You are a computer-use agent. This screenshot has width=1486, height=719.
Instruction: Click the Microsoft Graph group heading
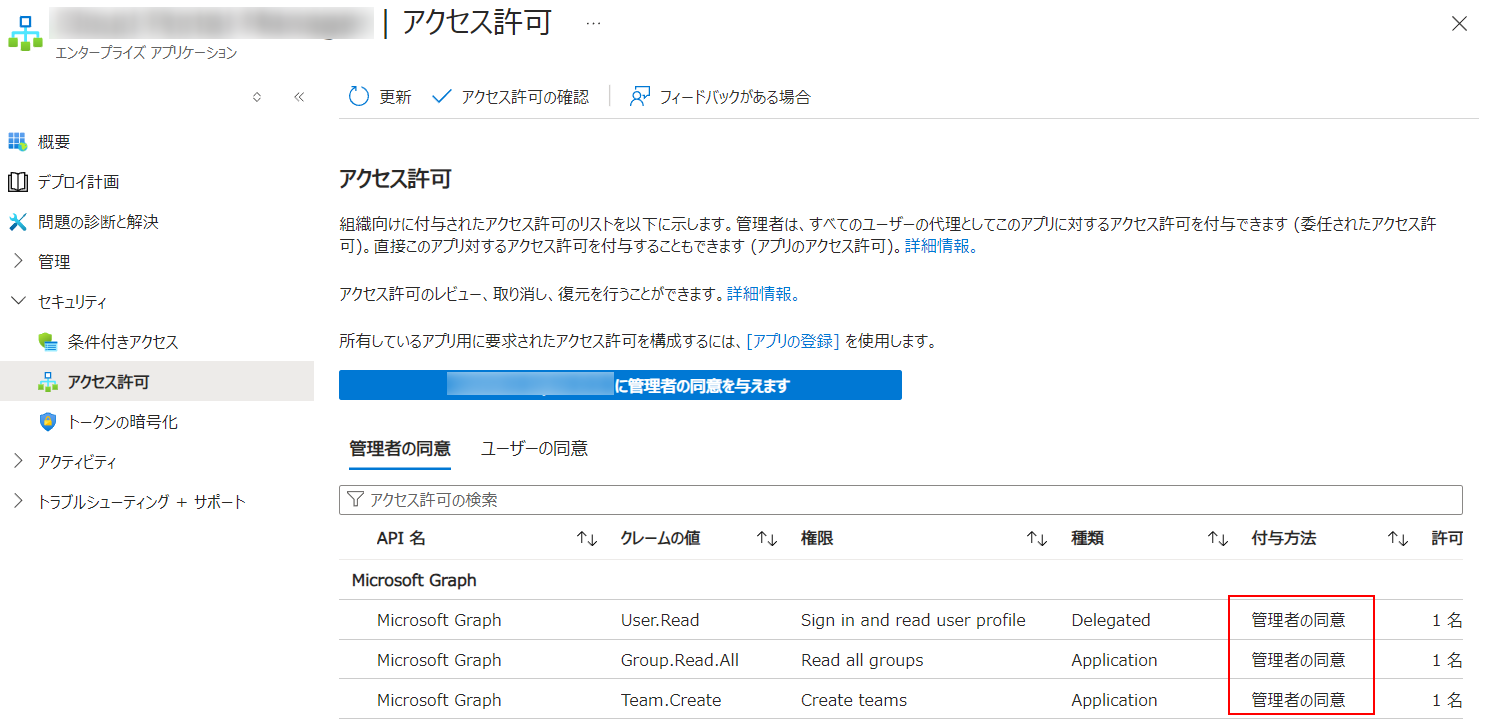pos(414,580)
